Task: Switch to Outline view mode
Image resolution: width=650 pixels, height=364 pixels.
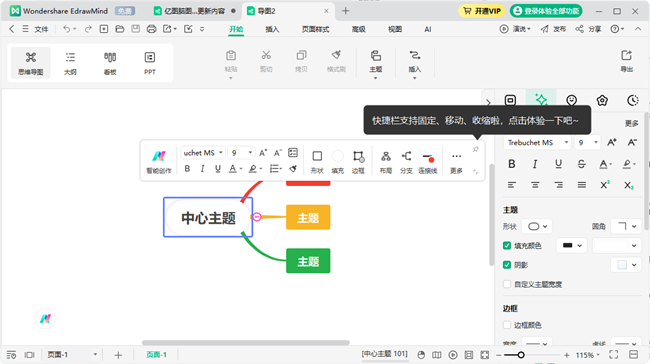Action: click(x=70, y=63)
